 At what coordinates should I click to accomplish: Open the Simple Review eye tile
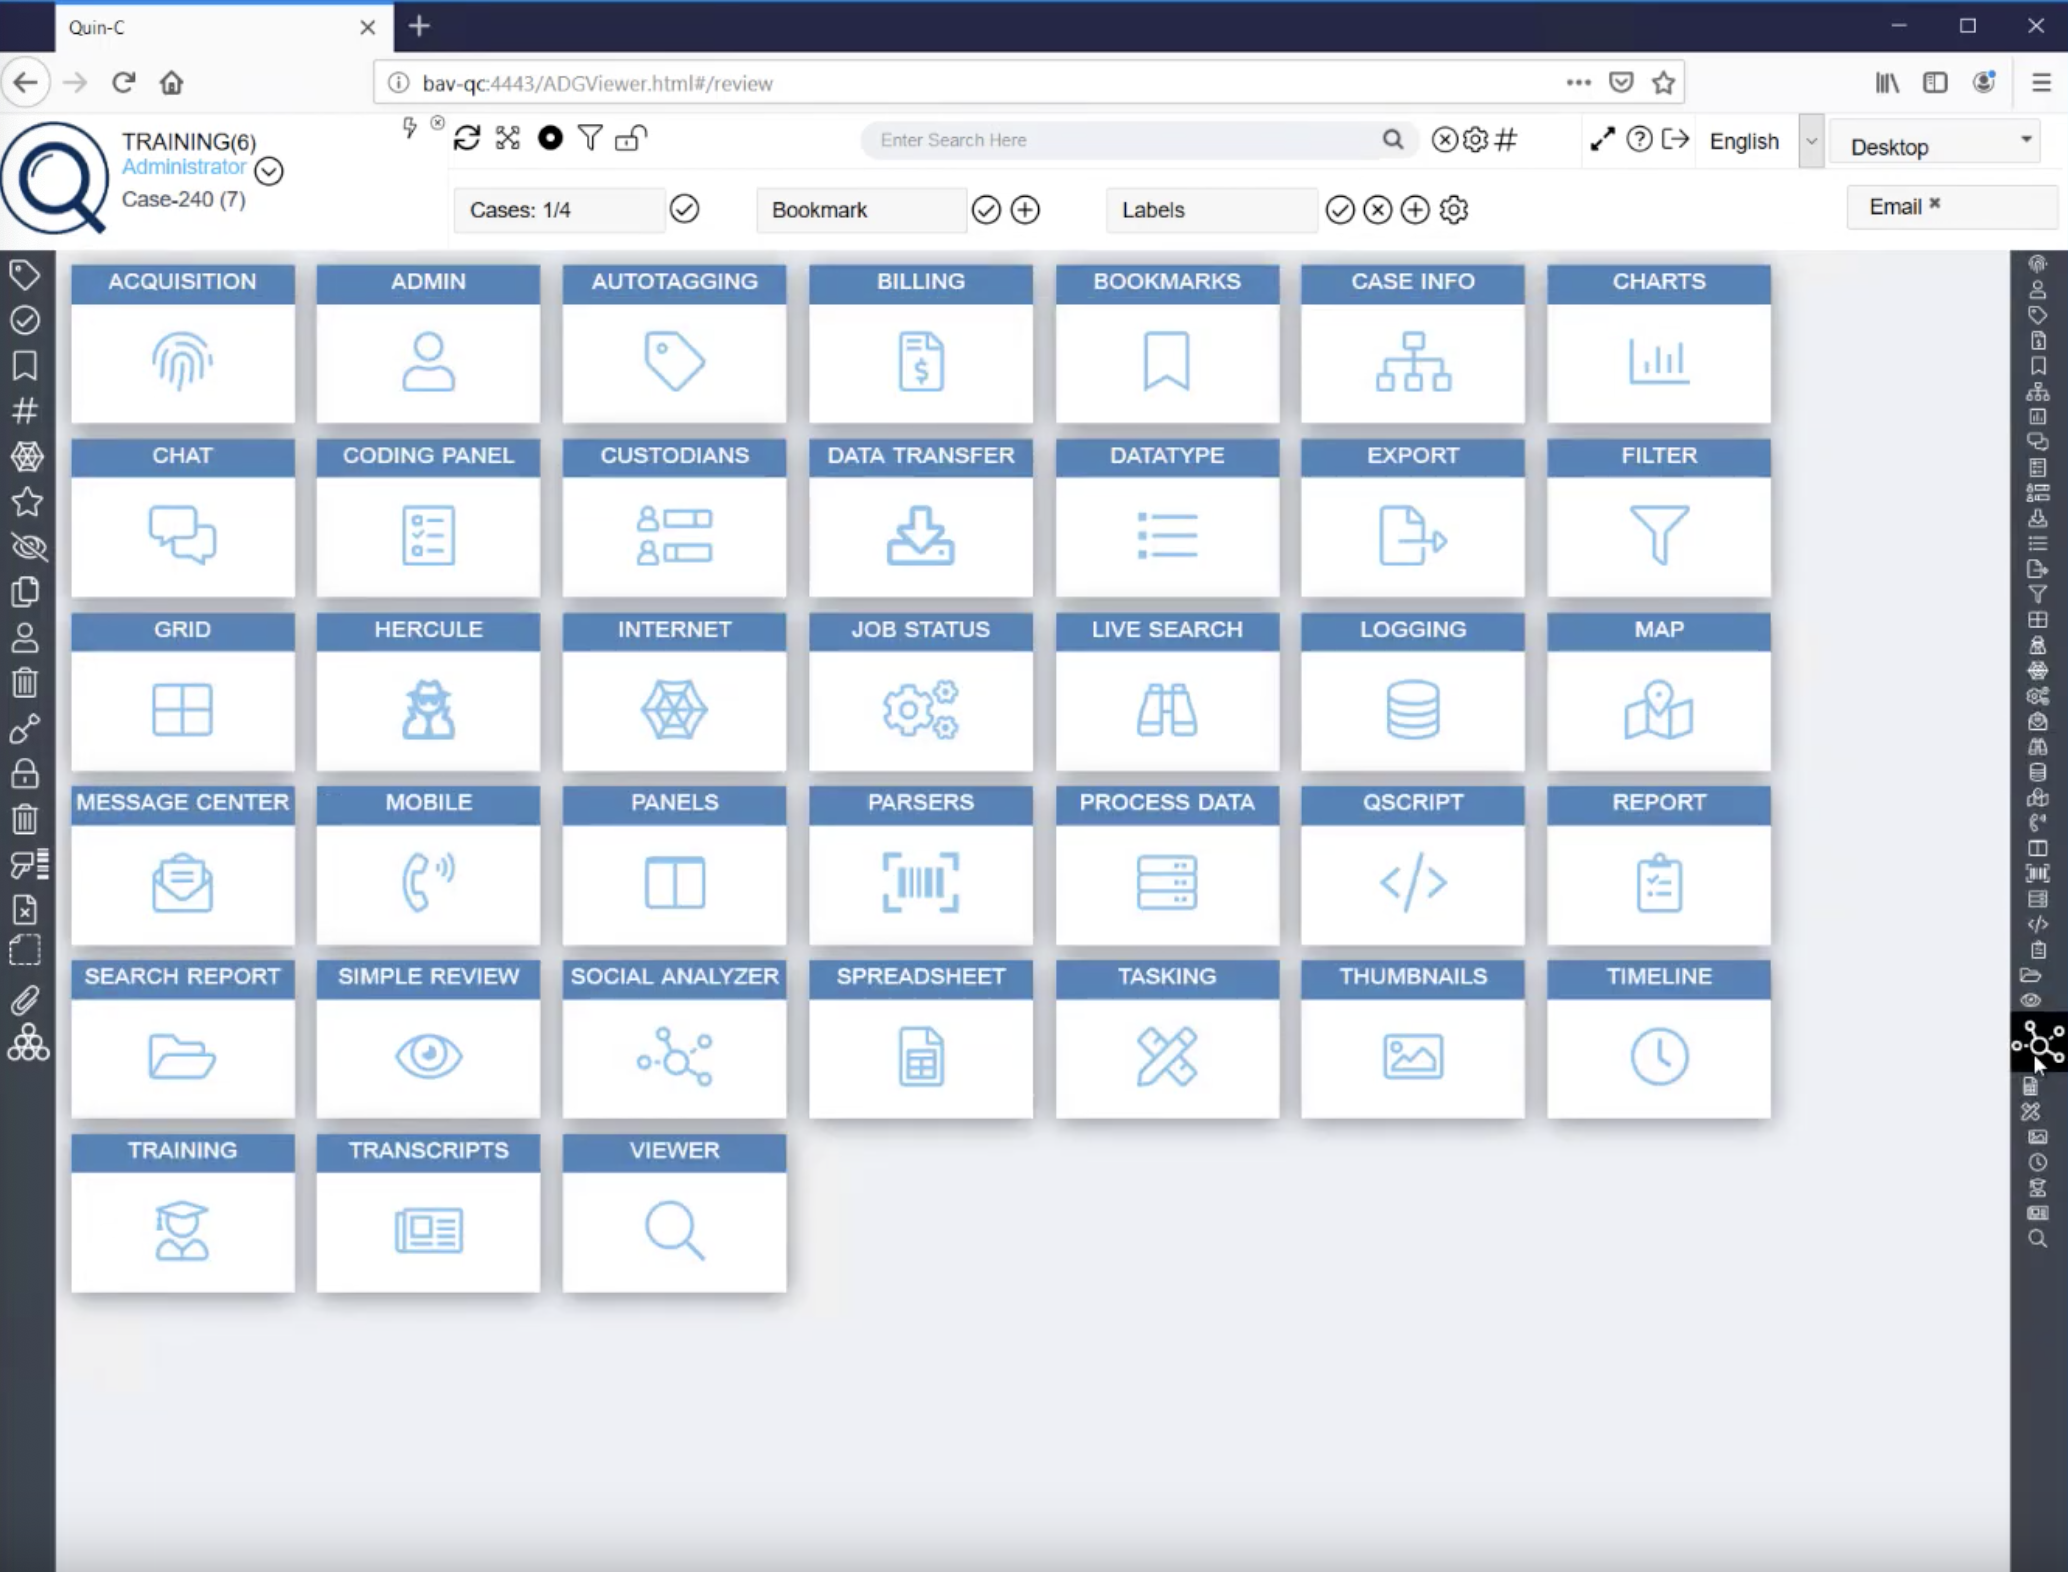[428, 1039]
